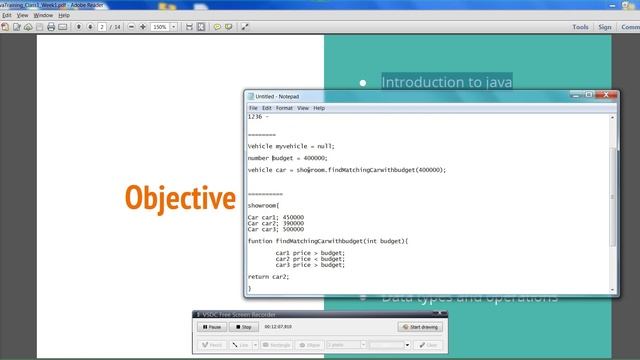Select the Rectangle drawing tool in recorder
640x360 pixels.
pyautogui.click(x=276, y=345)
